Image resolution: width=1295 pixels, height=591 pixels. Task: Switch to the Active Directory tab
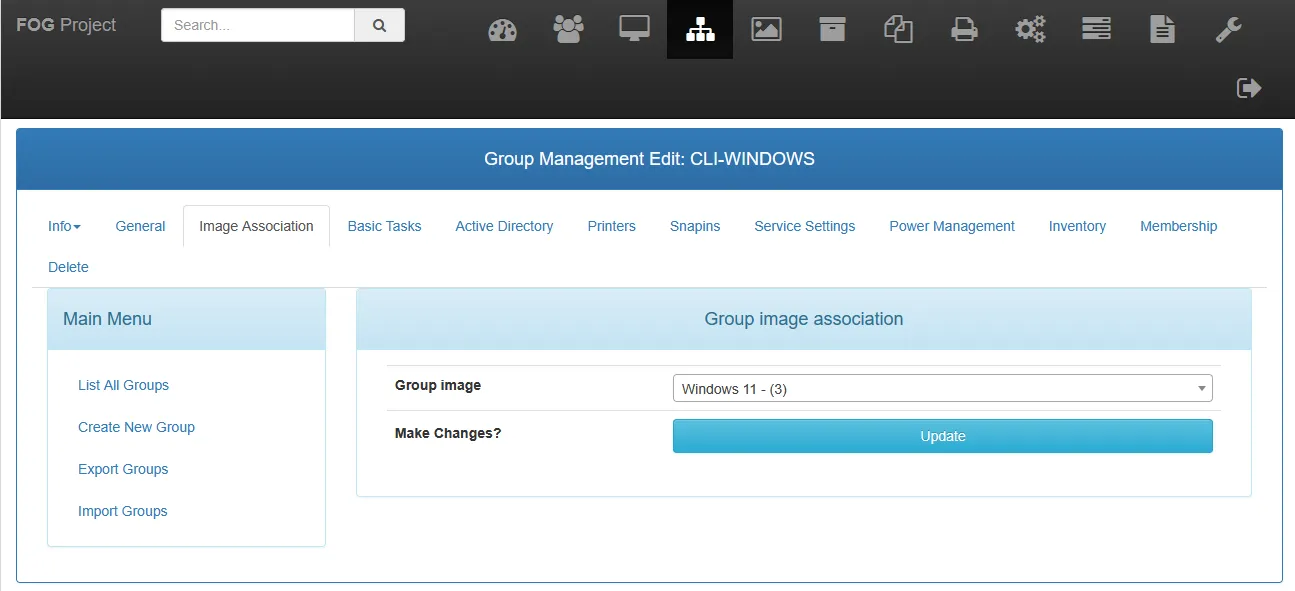point(504,226)
